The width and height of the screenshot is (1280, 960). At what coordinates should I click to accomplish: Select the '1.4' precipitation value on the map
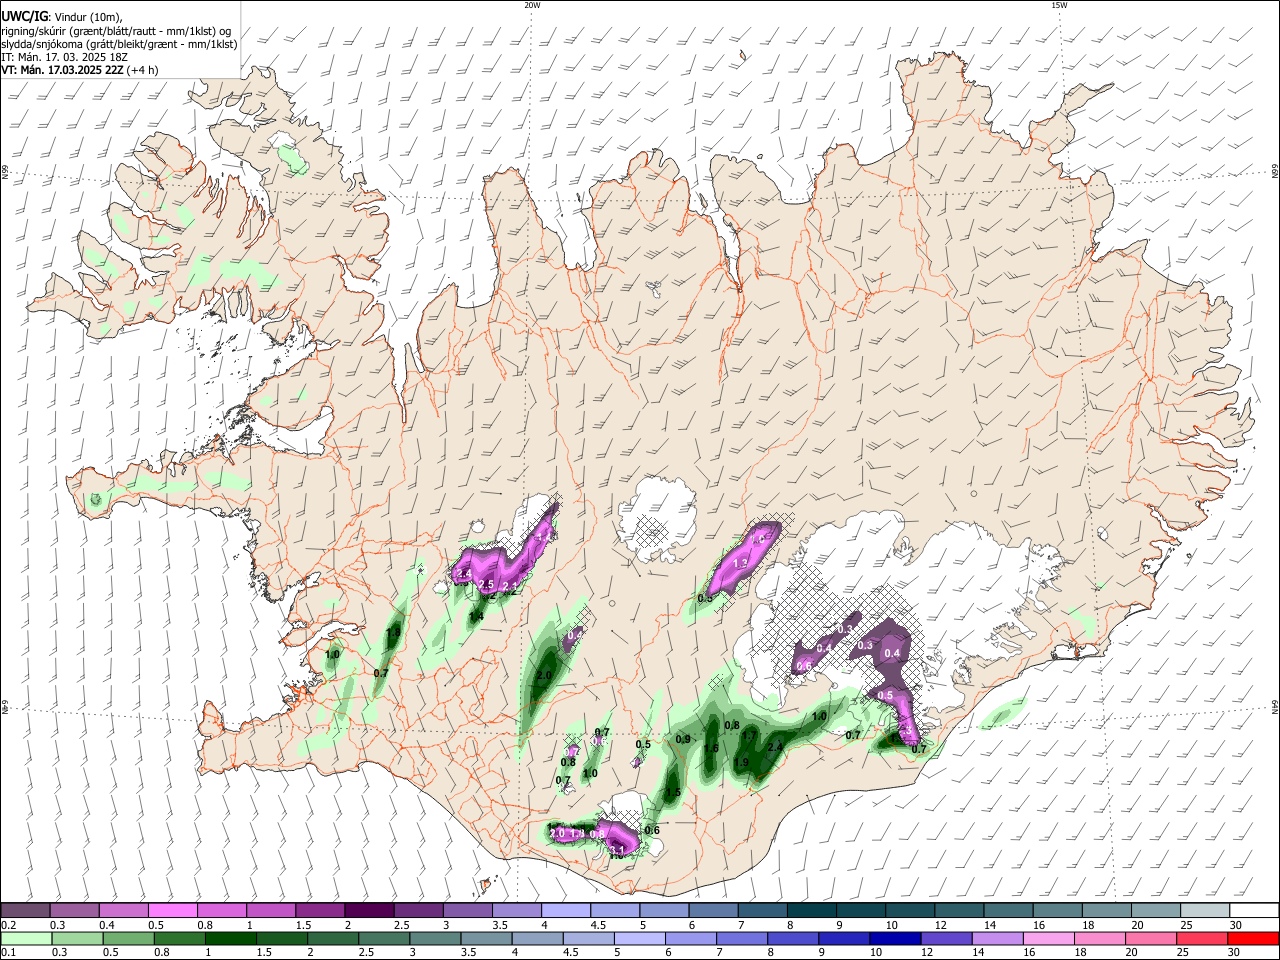click(476, 617)
